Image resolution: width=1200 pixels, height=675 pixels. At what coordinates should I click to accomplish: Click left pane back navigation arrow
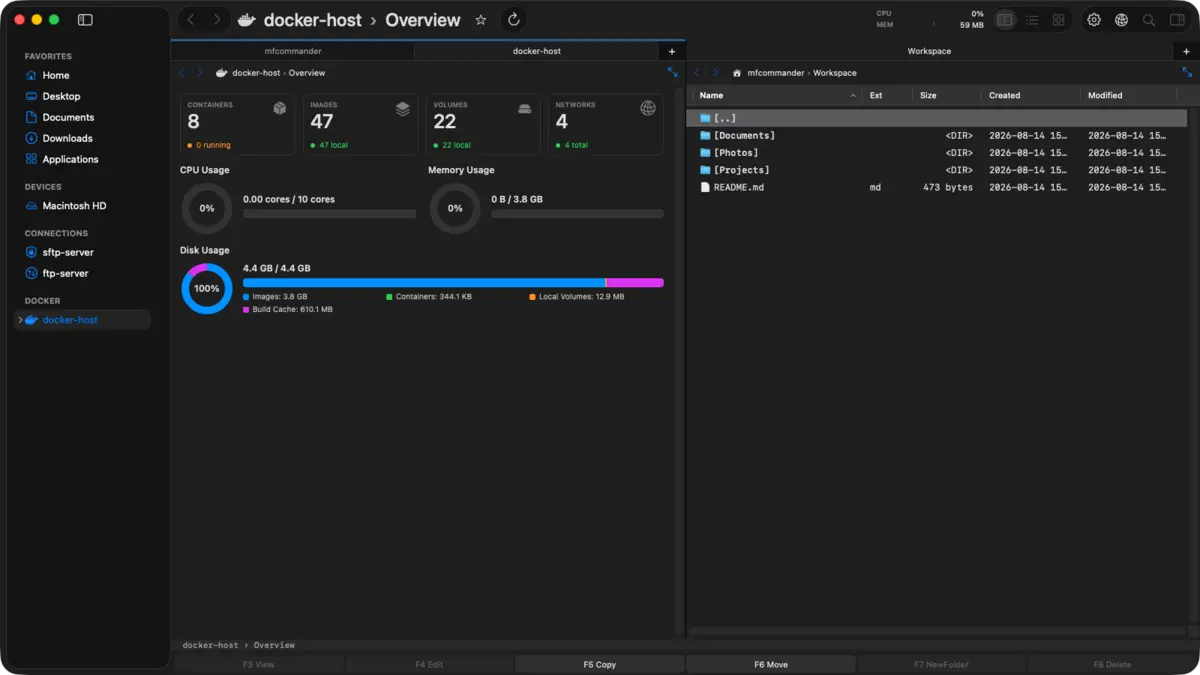point(182,73)
